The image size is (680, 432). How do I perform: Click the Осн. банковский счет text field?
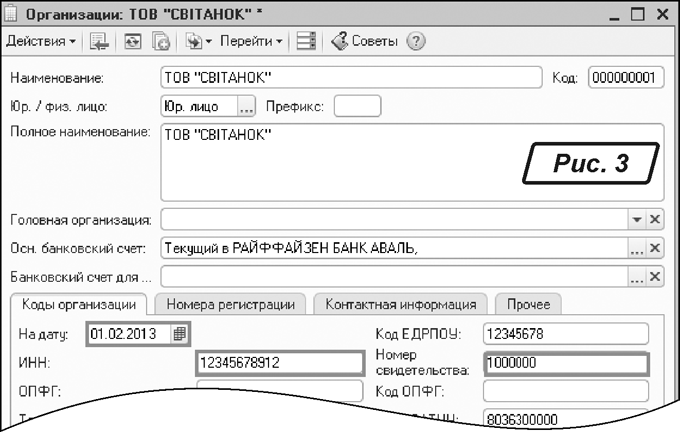click(394, 249)
